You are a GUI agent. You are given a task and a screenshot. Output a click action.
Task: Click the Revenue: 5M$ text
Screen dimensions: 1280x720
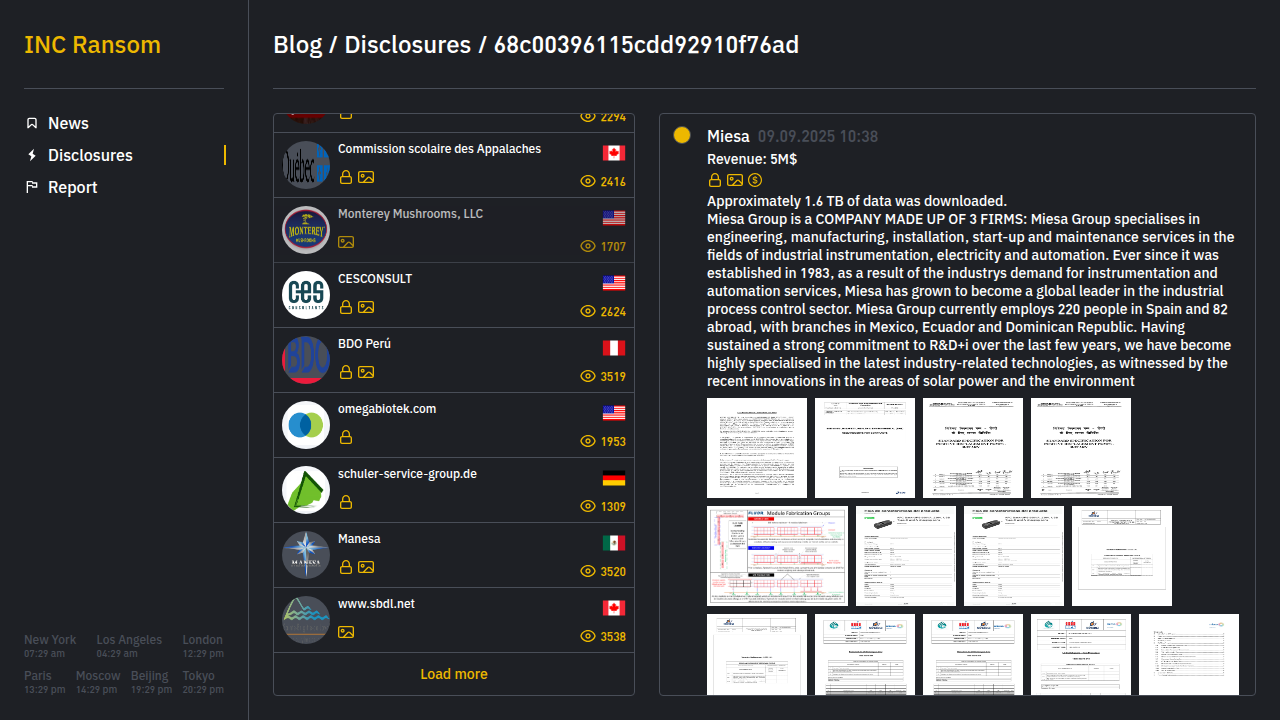pyautogui.click(x=752, y=159)
